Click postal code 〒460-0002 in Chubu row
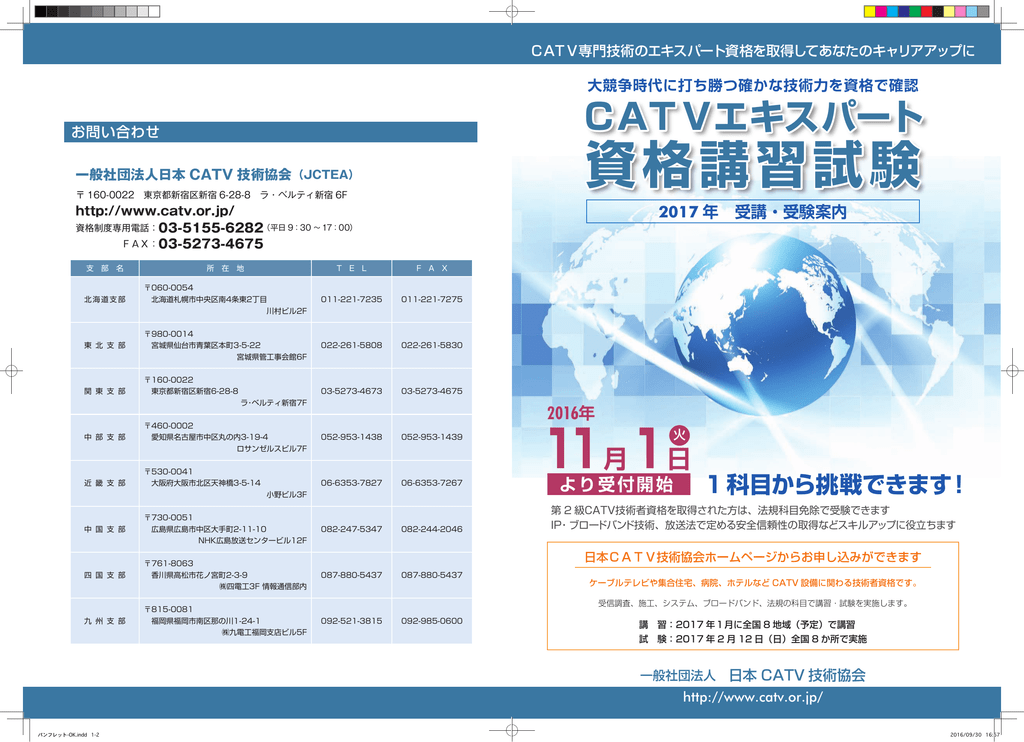This screenshot has height=742, width=1024. pos(169,425)
